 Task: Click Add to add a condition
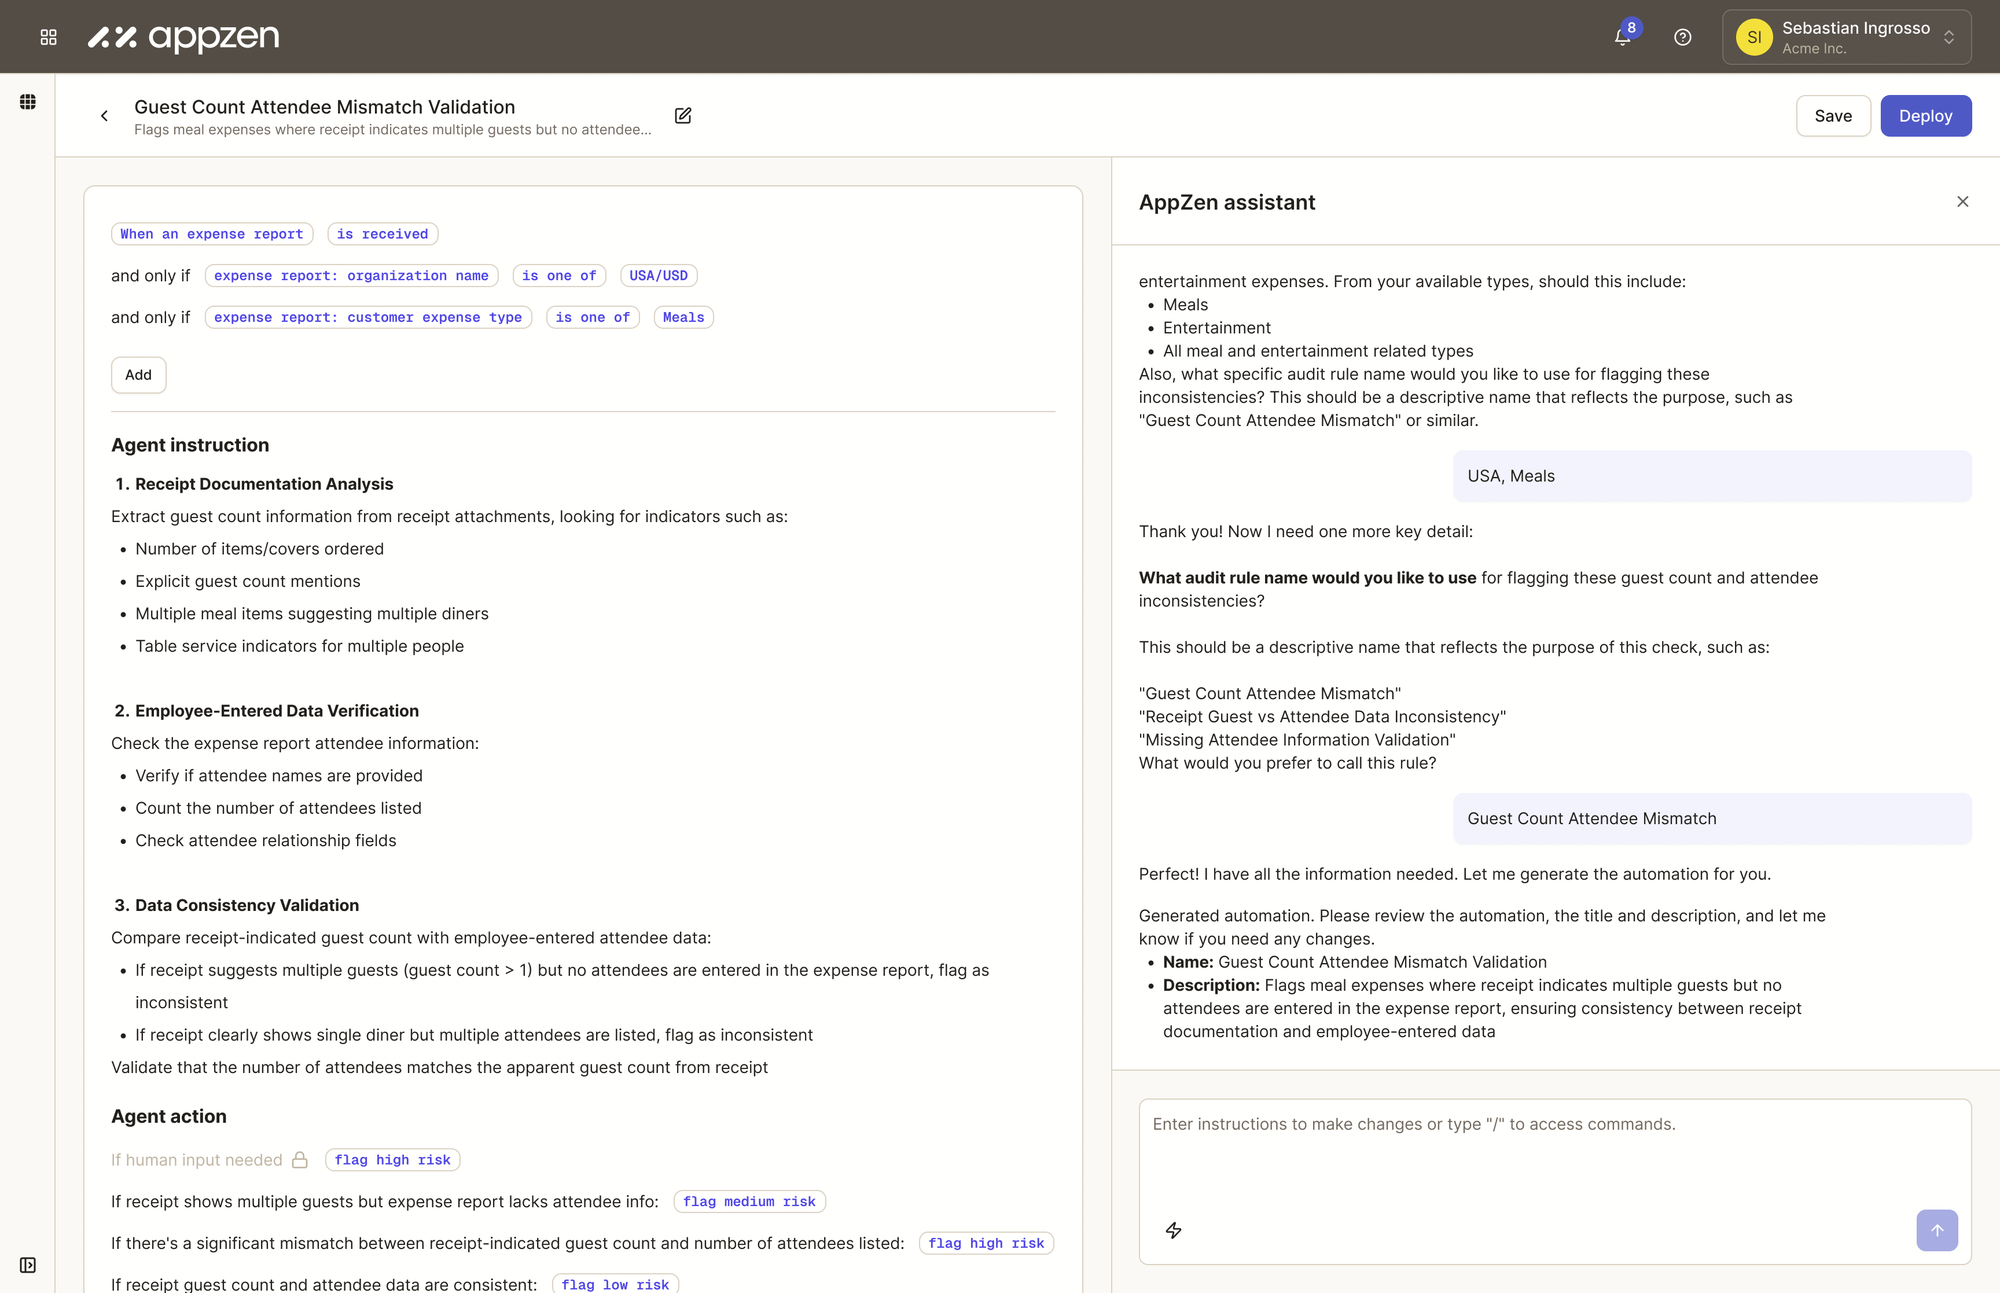pos(138,375)
